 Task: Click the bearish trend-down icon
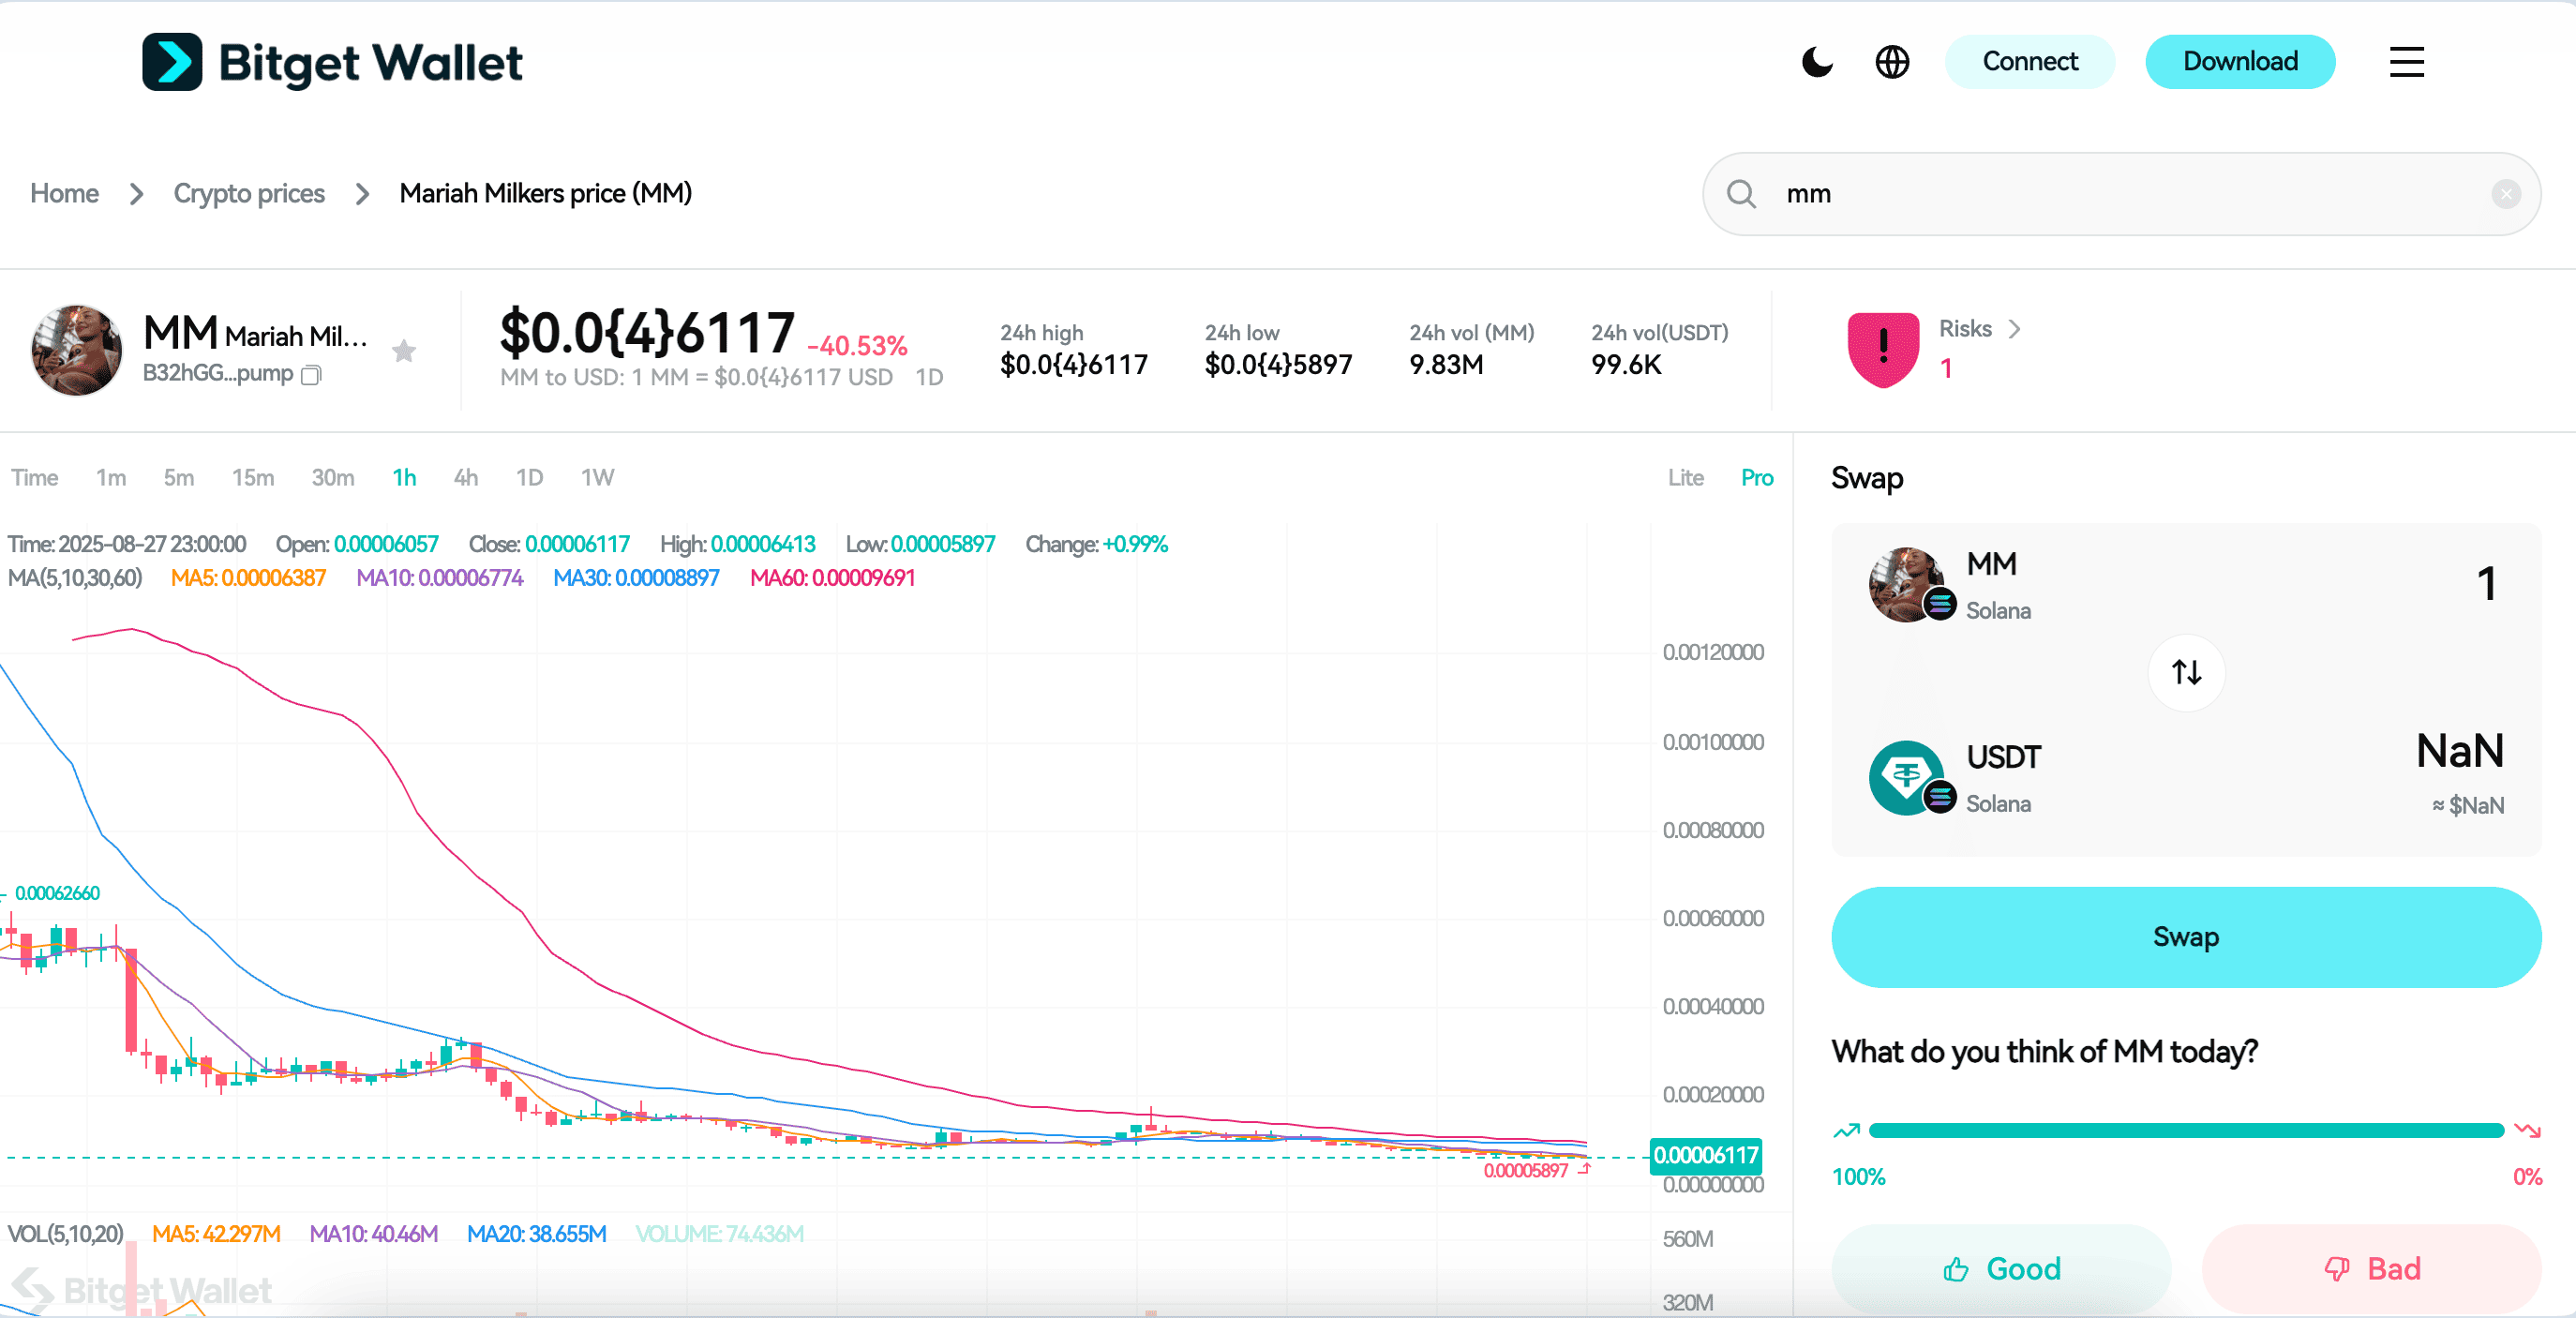coord(2527,1131)
